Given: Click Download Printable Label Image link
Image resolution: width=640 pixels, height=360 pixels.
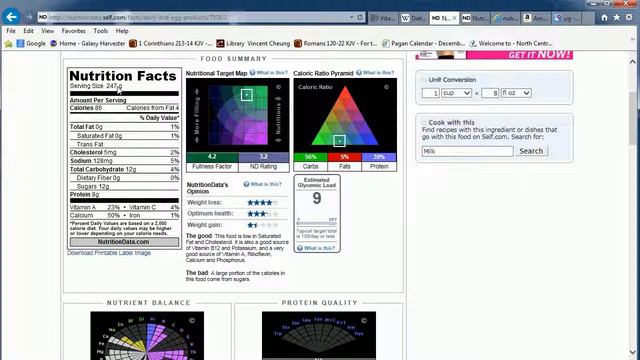Looking at the screenshot, I should [109, 253].
